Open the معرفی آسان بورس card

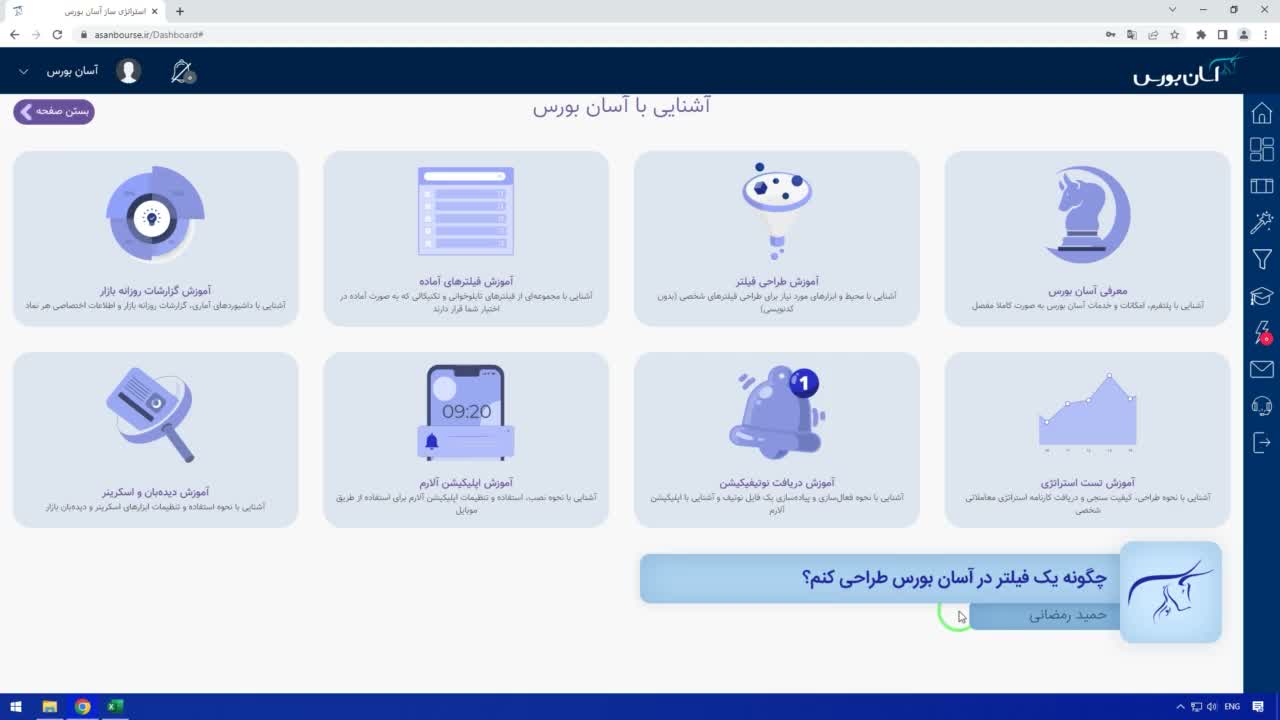1087,238
